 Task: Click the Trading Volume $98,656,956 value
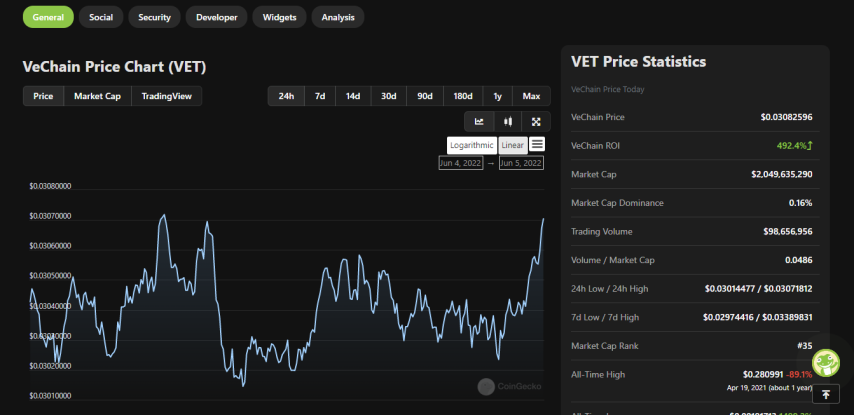(788, 231)
